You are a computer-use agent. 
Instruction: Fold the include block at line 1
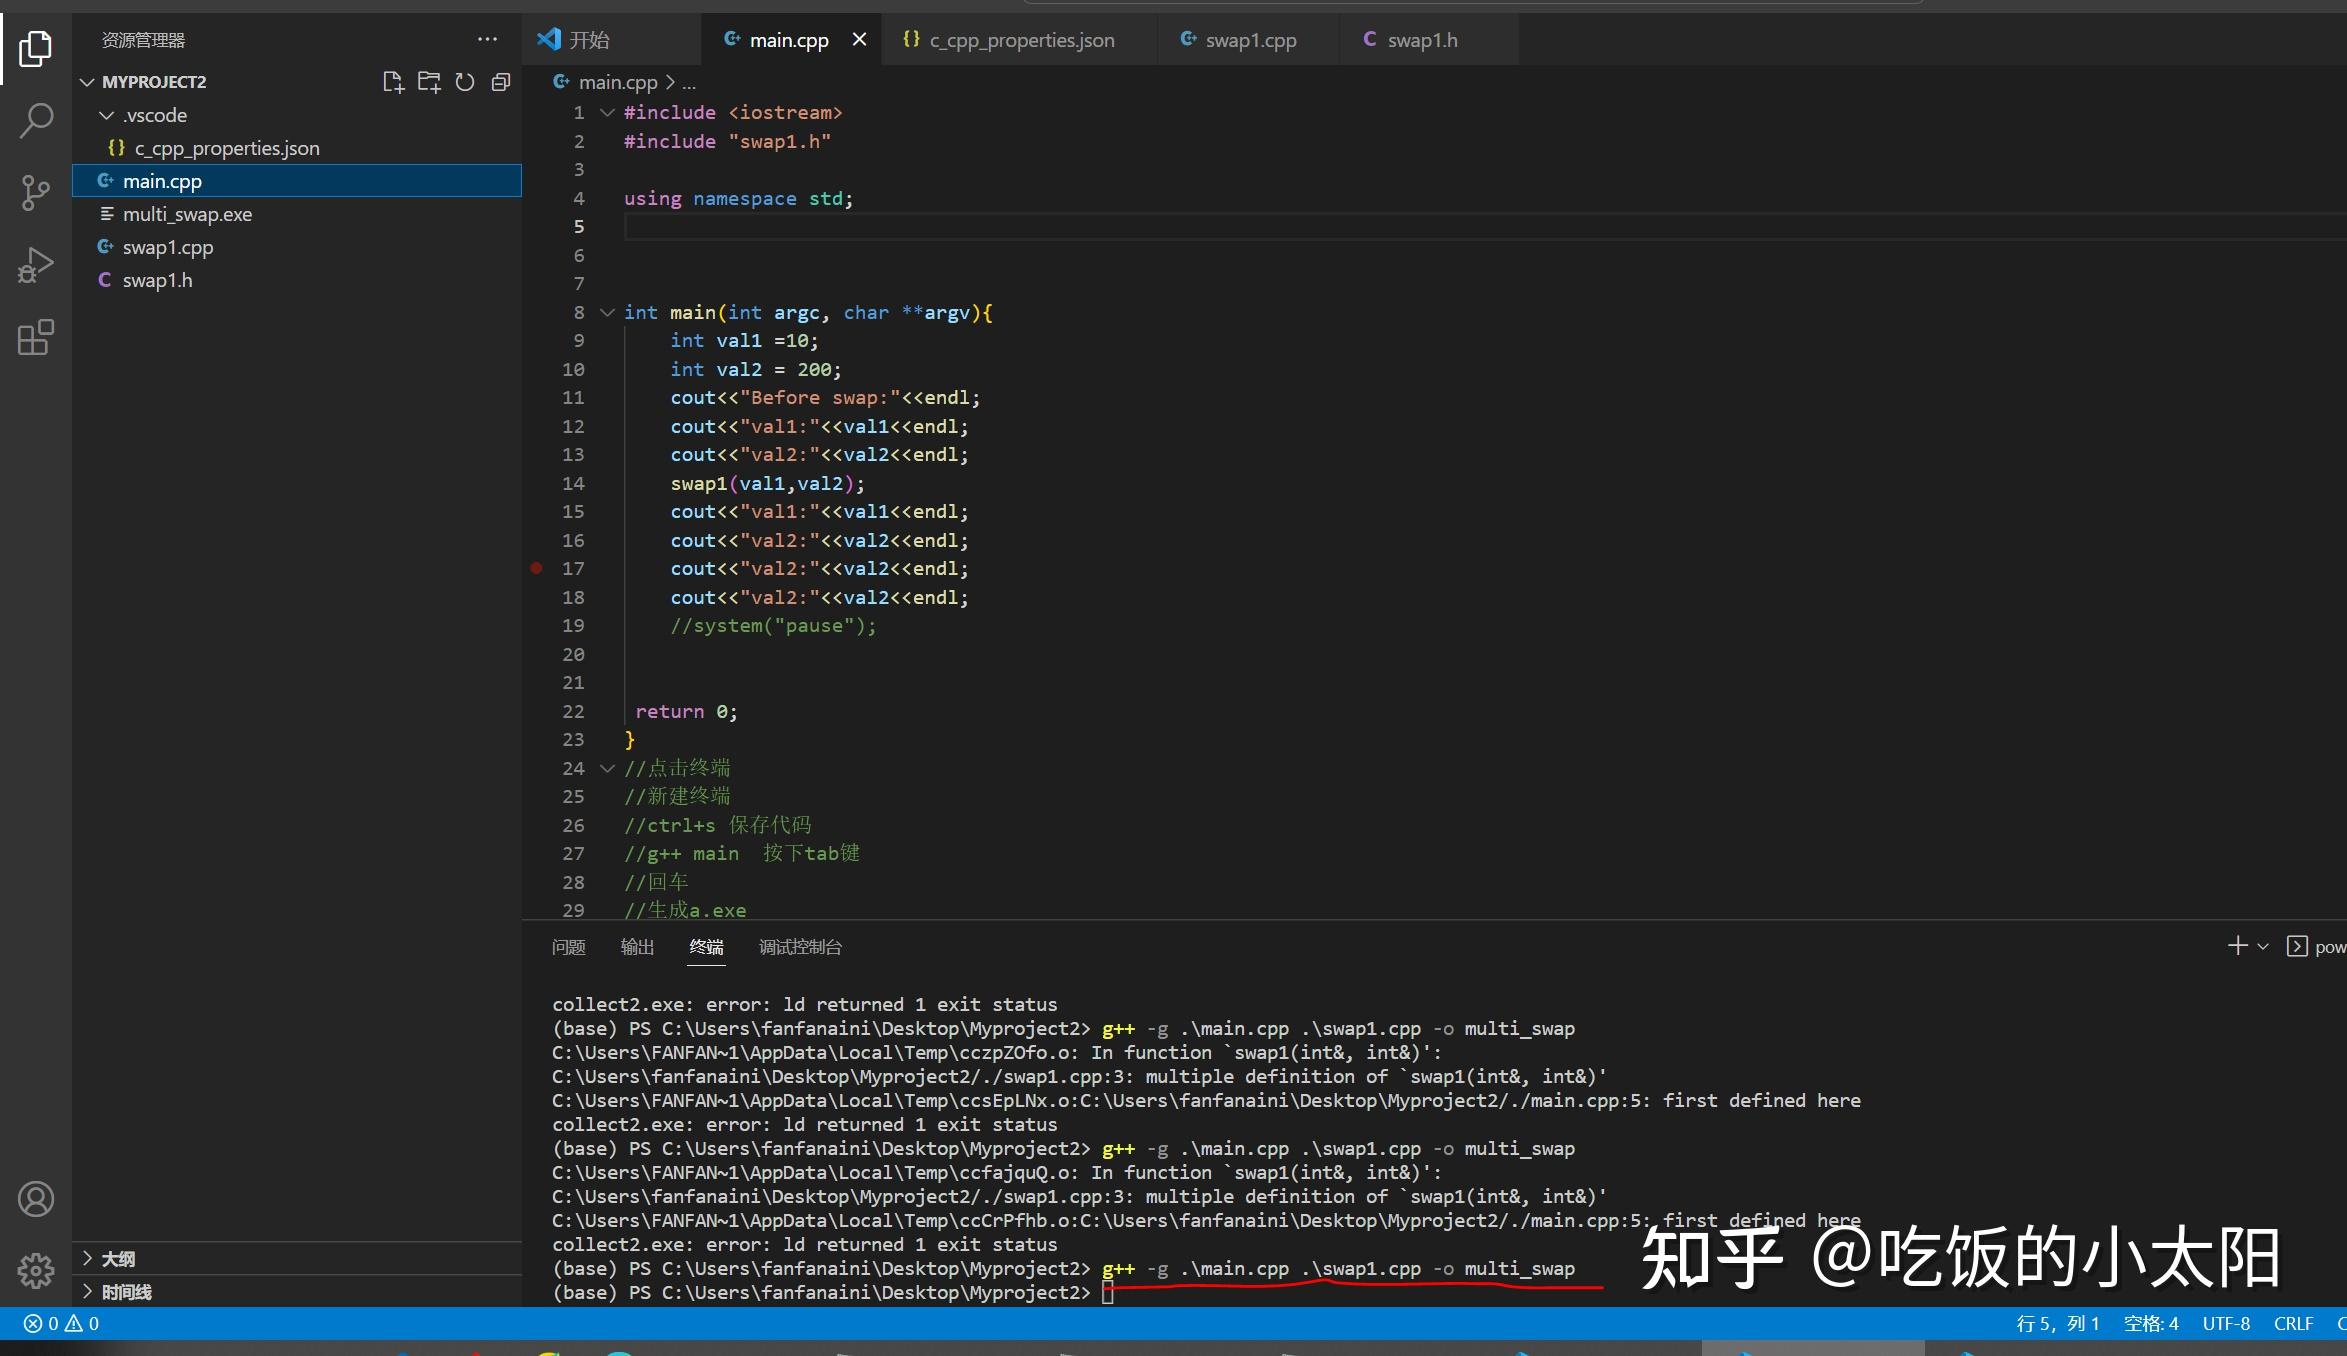click(x=607, y=112)
